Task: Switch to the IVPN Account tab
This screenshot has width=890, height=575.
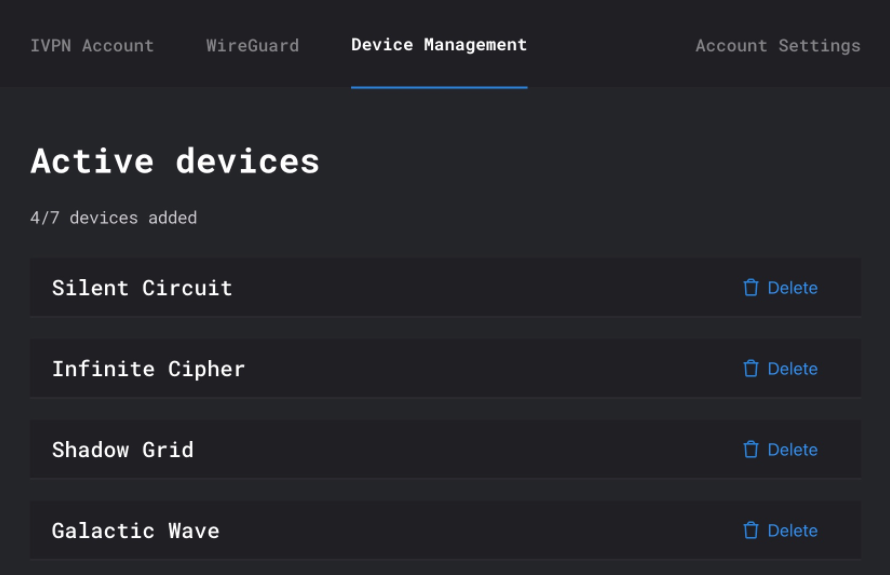Action: click(92, 45)
